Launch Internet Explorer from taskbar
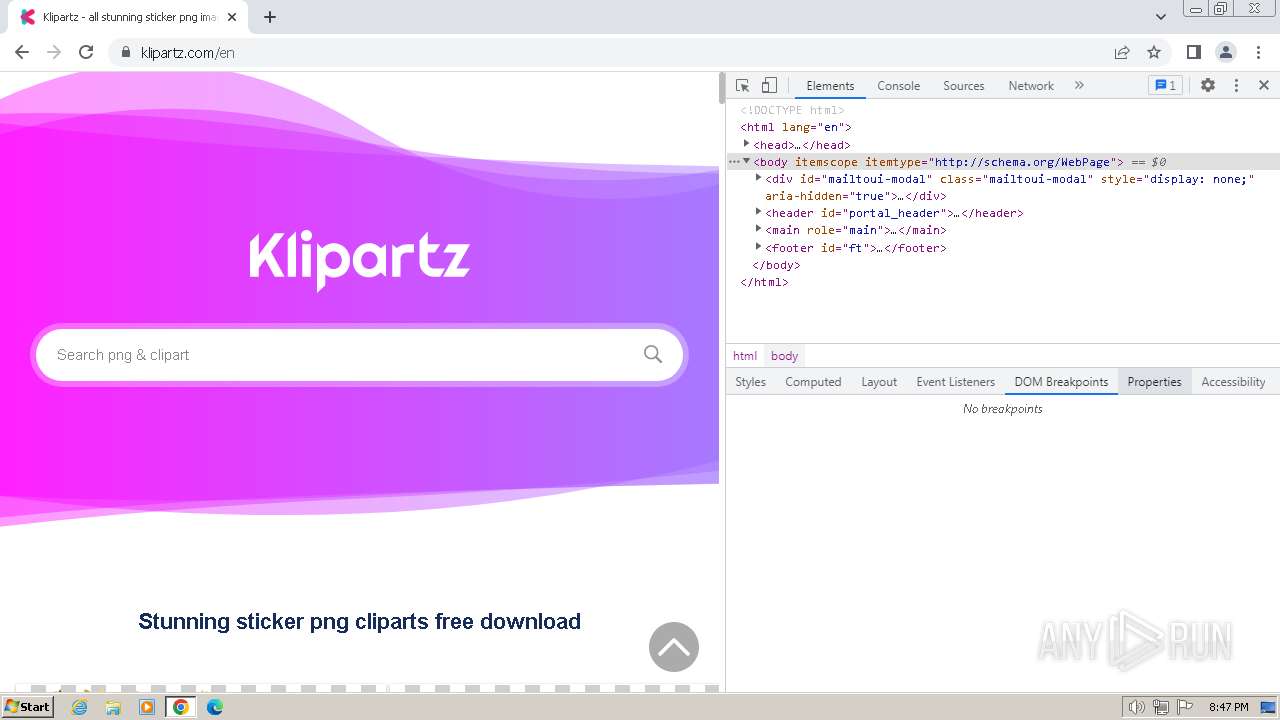This screenshot has height=720, width=1280. (x=79, y=707)
